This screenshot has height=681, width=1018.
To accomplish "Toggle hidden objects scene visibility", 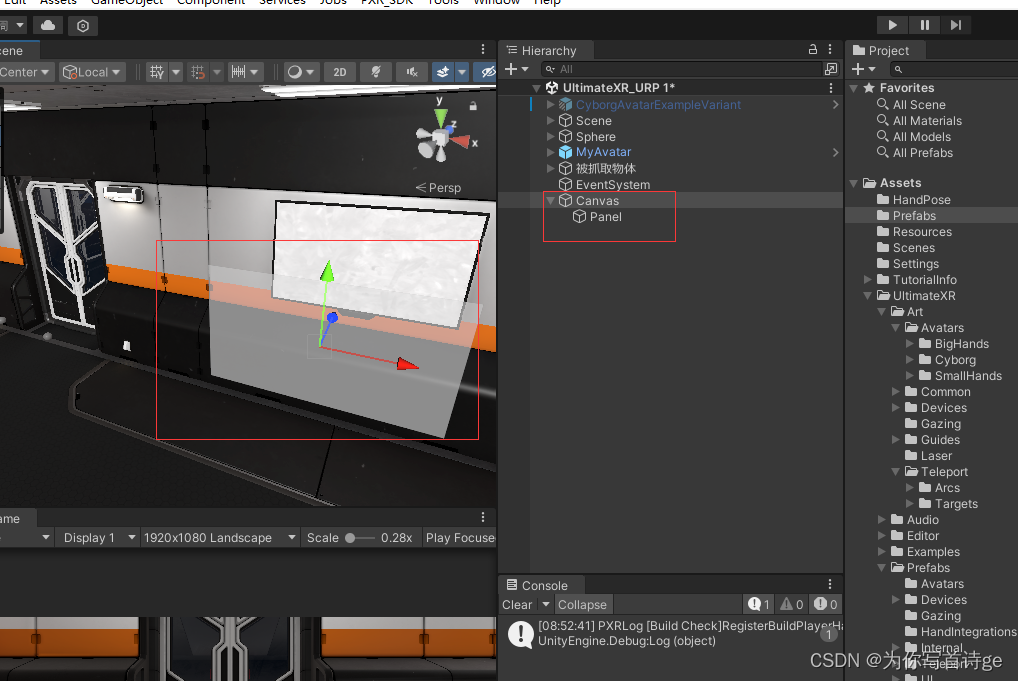I will [x=487, y=72].
